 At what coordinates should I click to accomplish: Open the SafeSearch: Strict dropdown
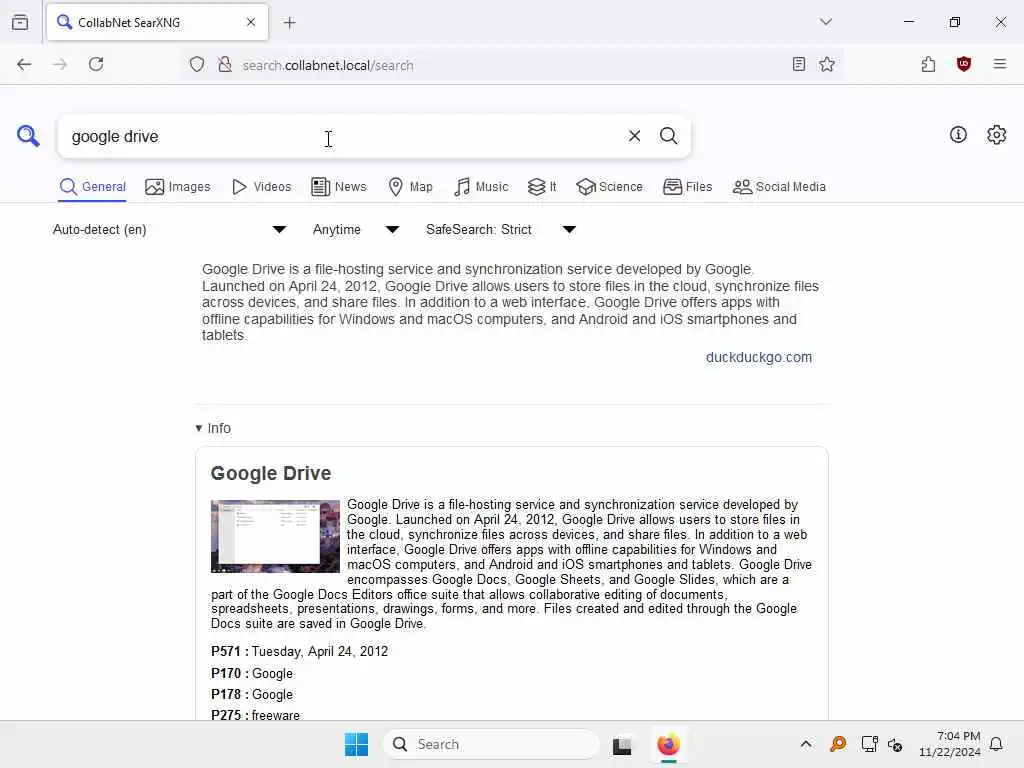pos(500,229)
